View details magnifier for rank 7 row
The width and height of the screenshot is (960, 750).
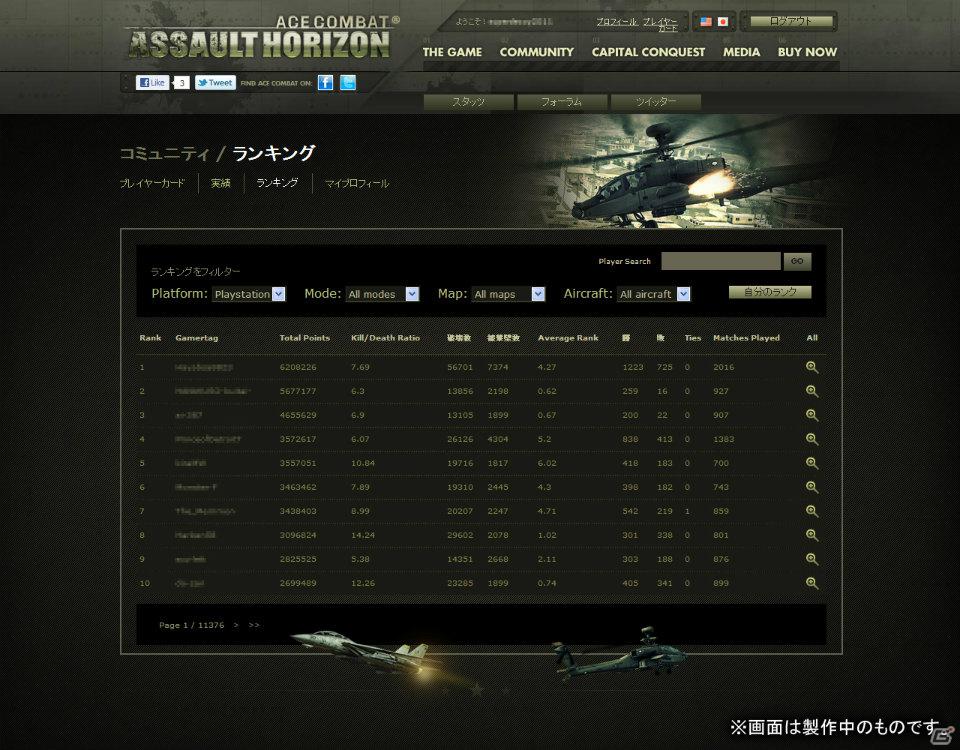point(812,511)
